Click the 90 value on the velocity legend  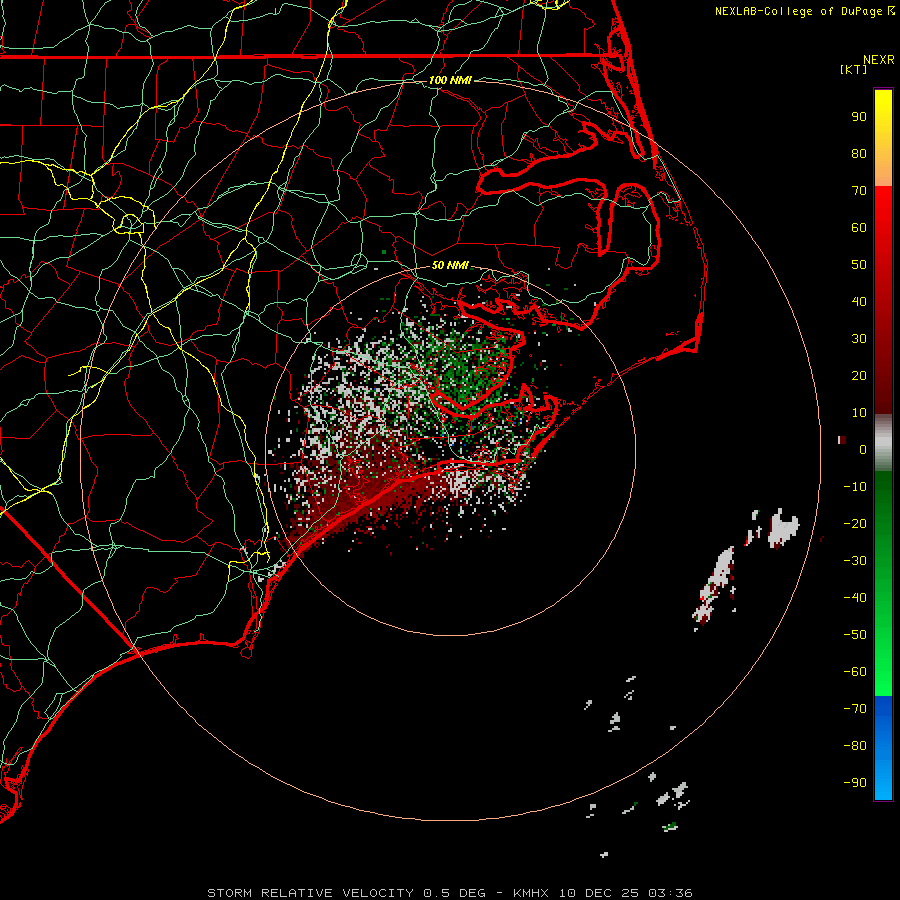pos(858,116)
